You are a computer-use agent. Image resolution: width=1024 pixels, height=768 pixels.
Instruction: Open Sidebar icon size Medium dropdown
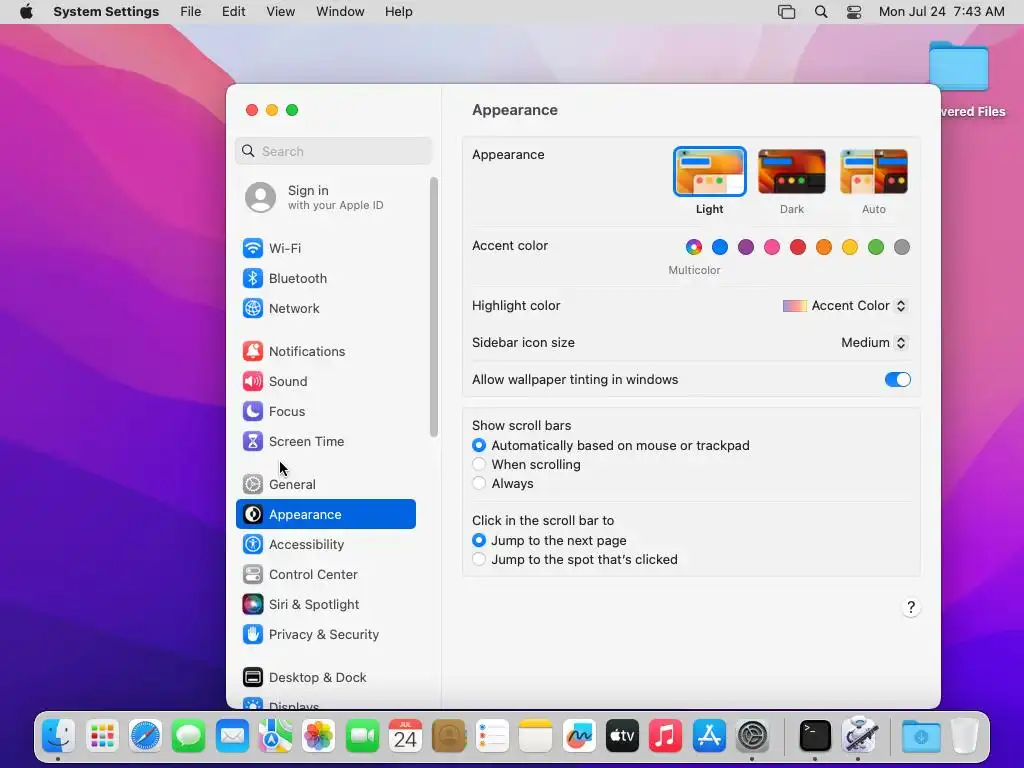[874, 342]
